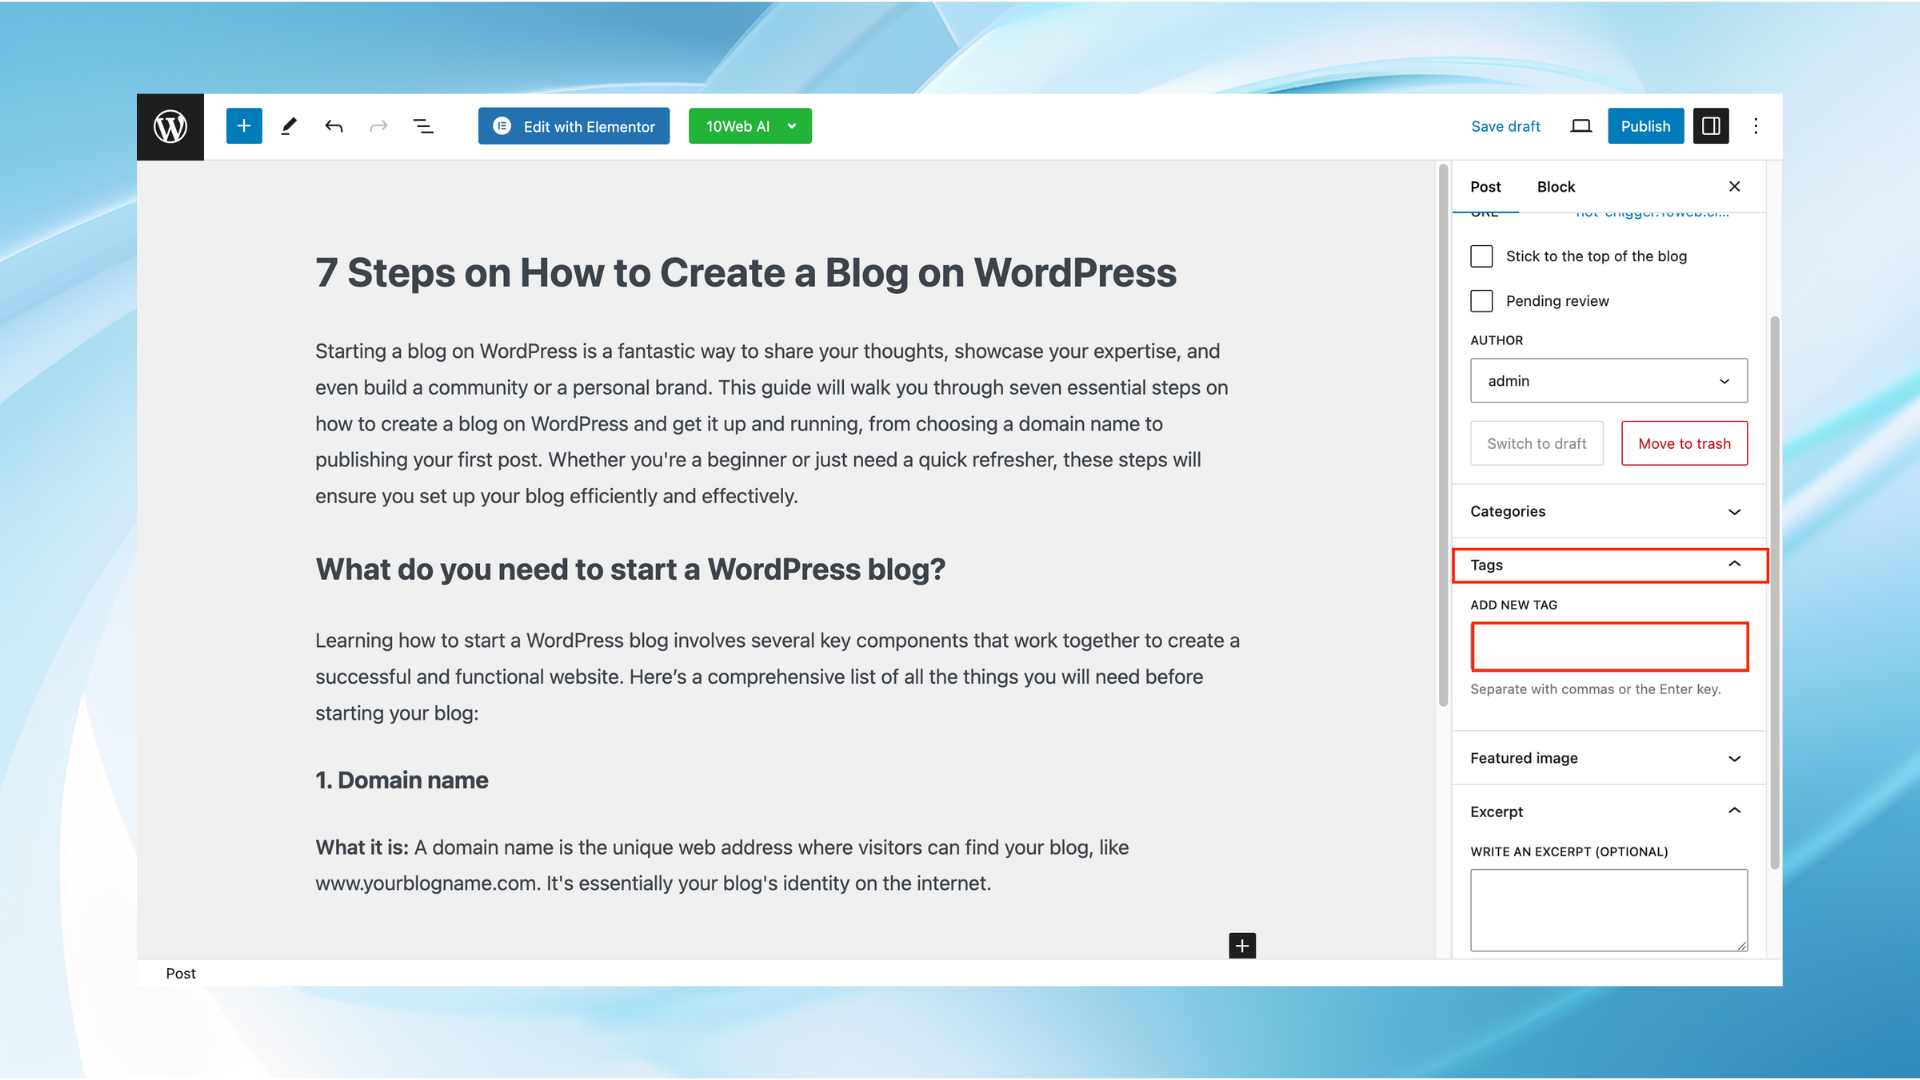Switch to the Block tab
This screenshot has height=1080, width=1920.
pyautogui.click(x=1556, y=187)
